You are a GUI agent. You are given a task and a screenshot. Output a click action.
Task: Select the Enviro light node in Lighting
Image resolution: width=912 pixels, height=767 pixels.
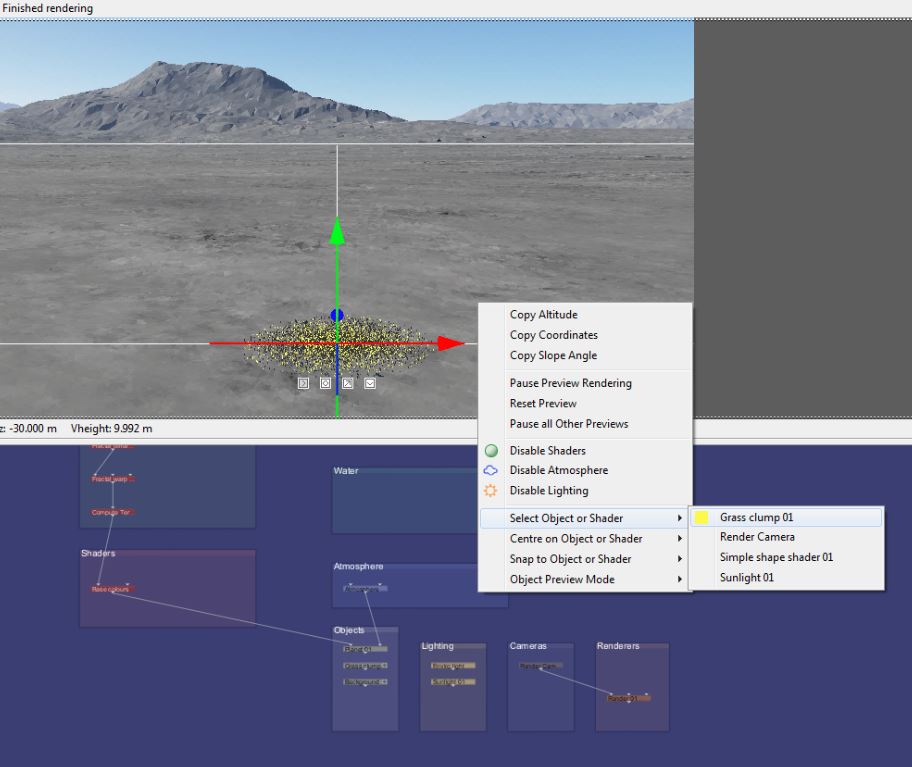pos(453,666)
